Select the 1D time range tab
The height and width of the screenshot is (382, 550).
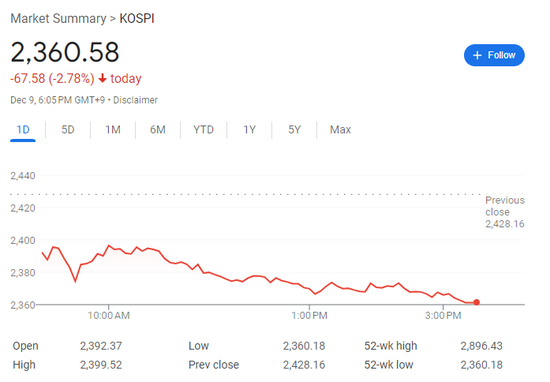pos(23,130)
